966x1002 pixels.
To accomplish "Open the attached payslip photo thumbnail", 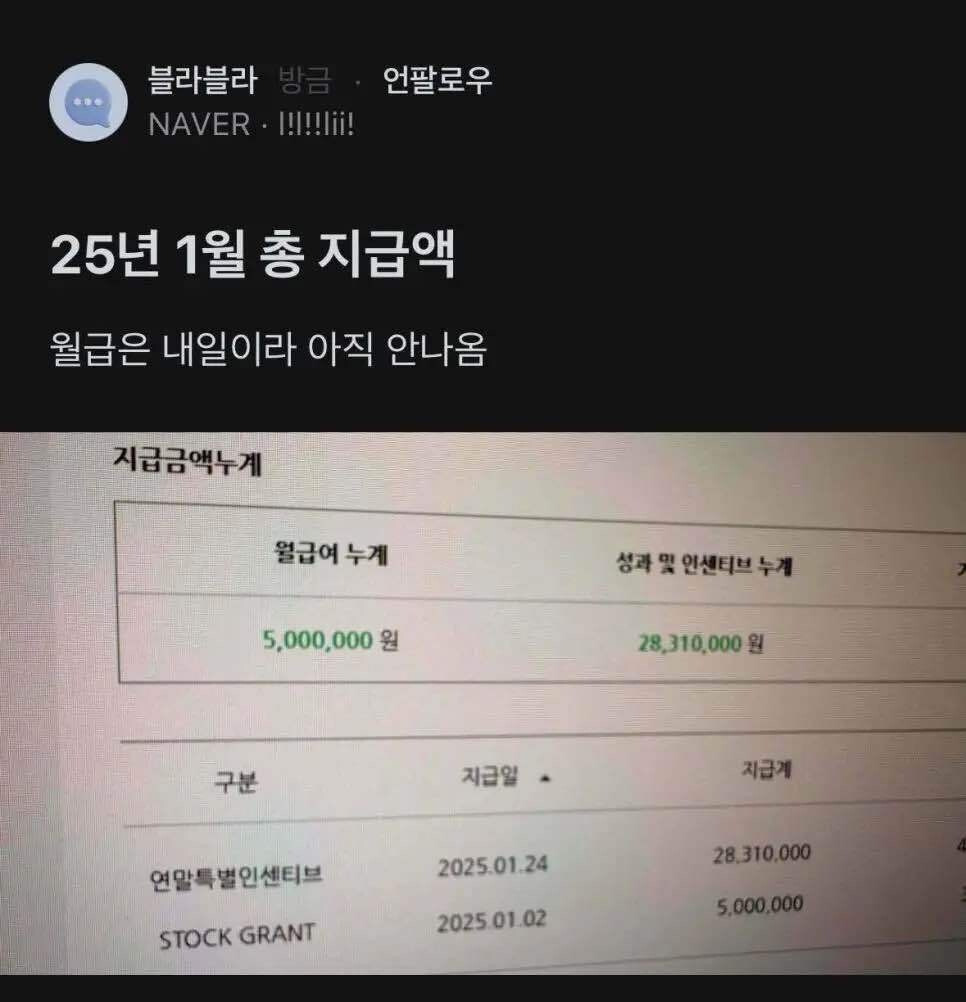I will point(483,703).
